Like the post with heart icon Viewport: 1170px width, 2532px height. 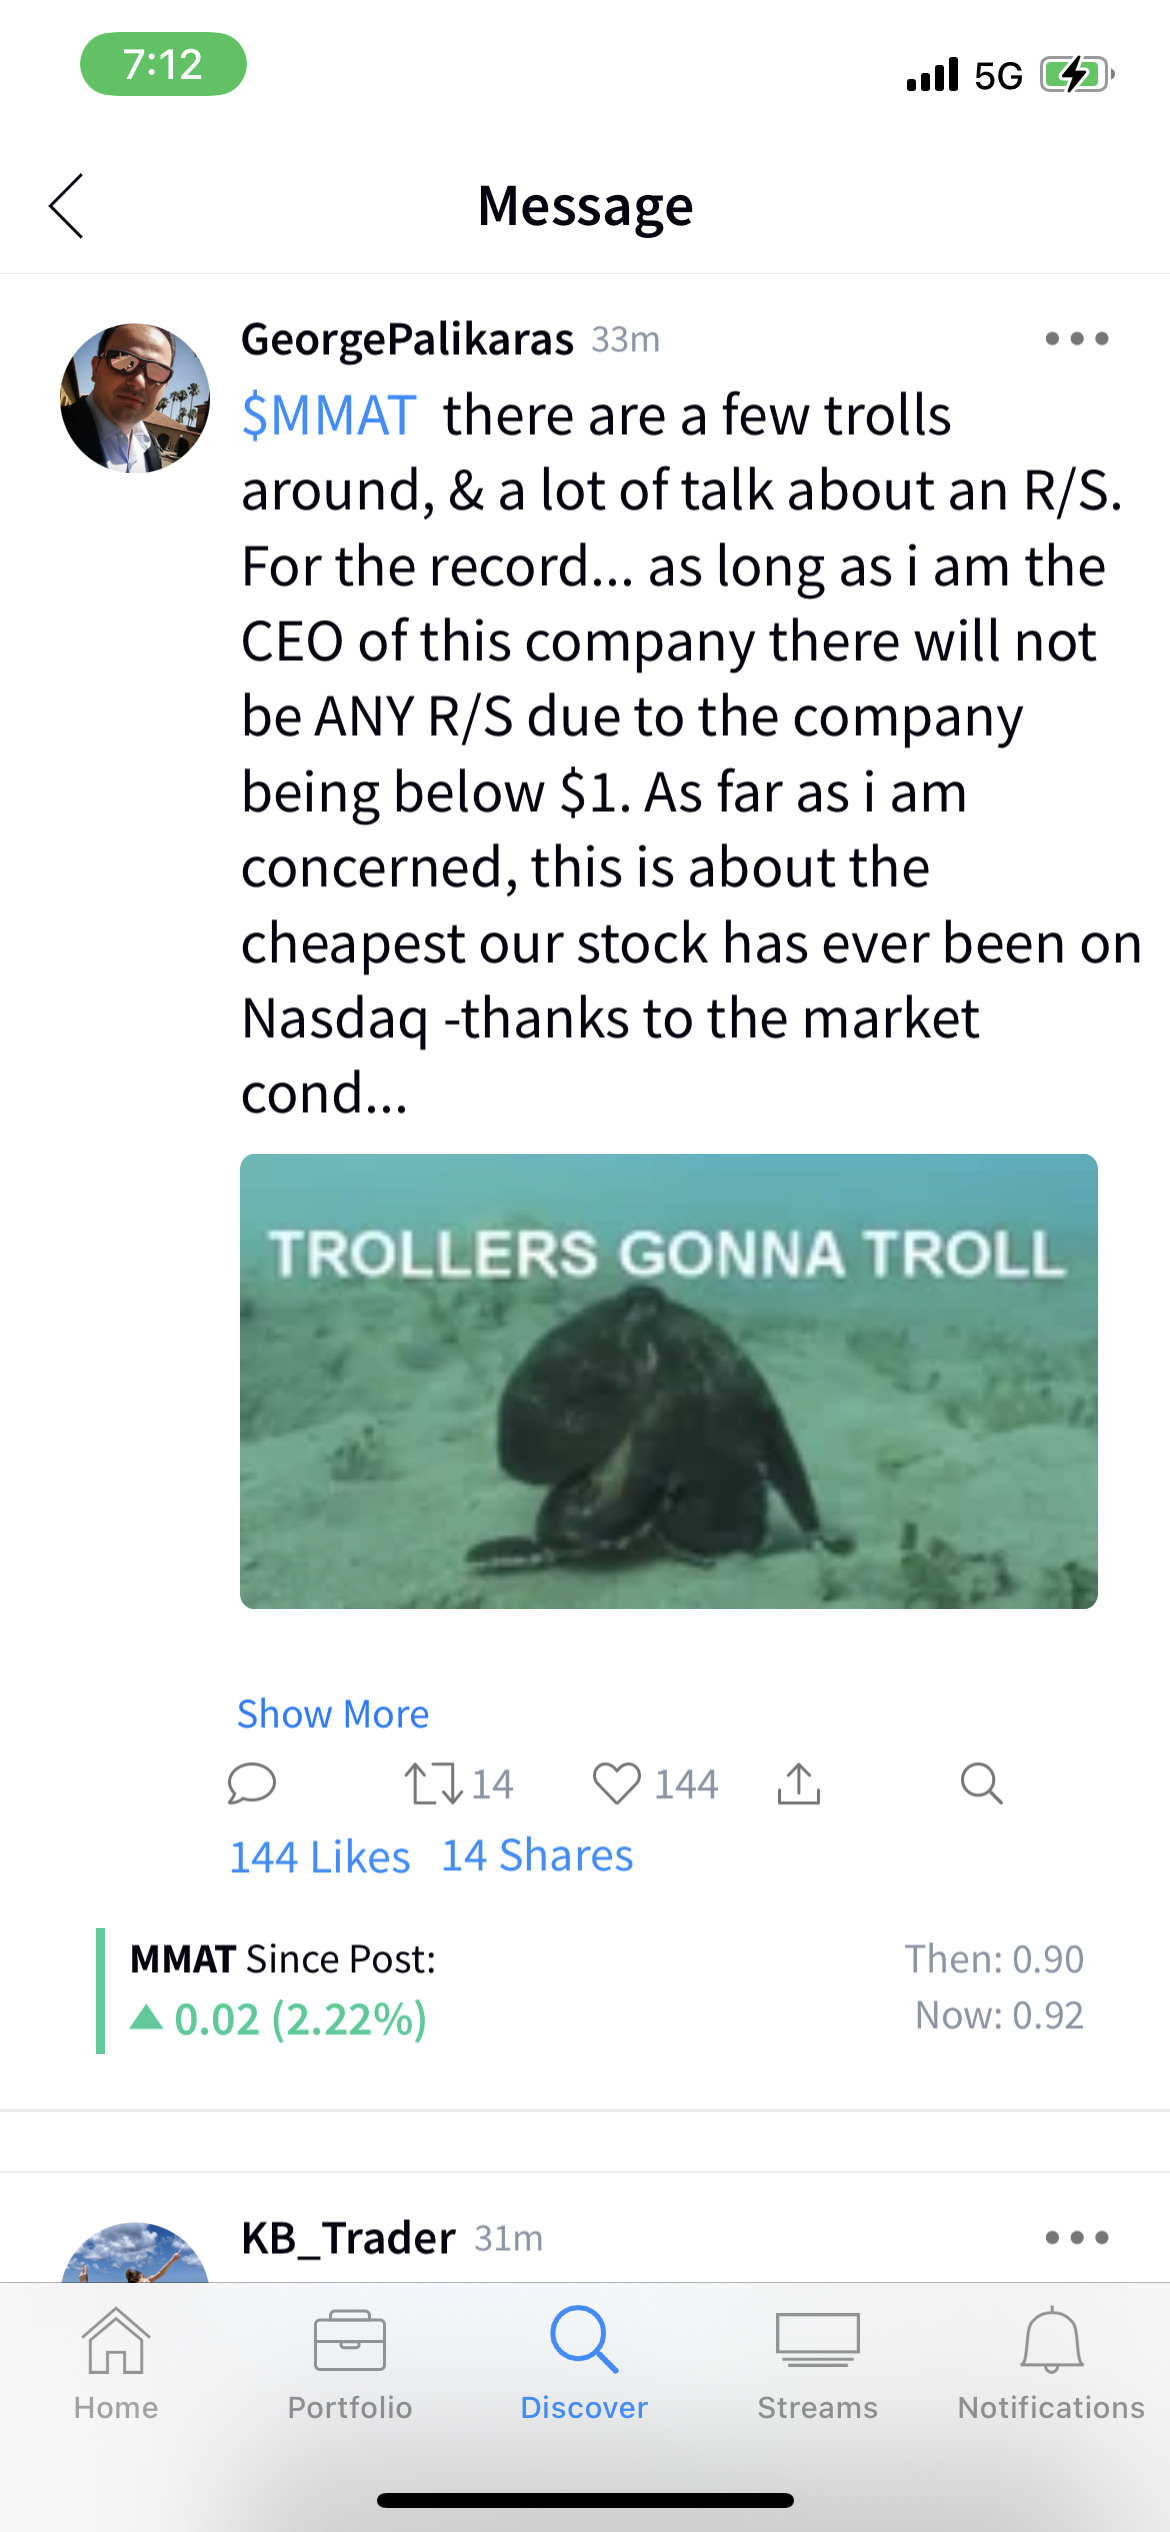(x=616, y=1783)
